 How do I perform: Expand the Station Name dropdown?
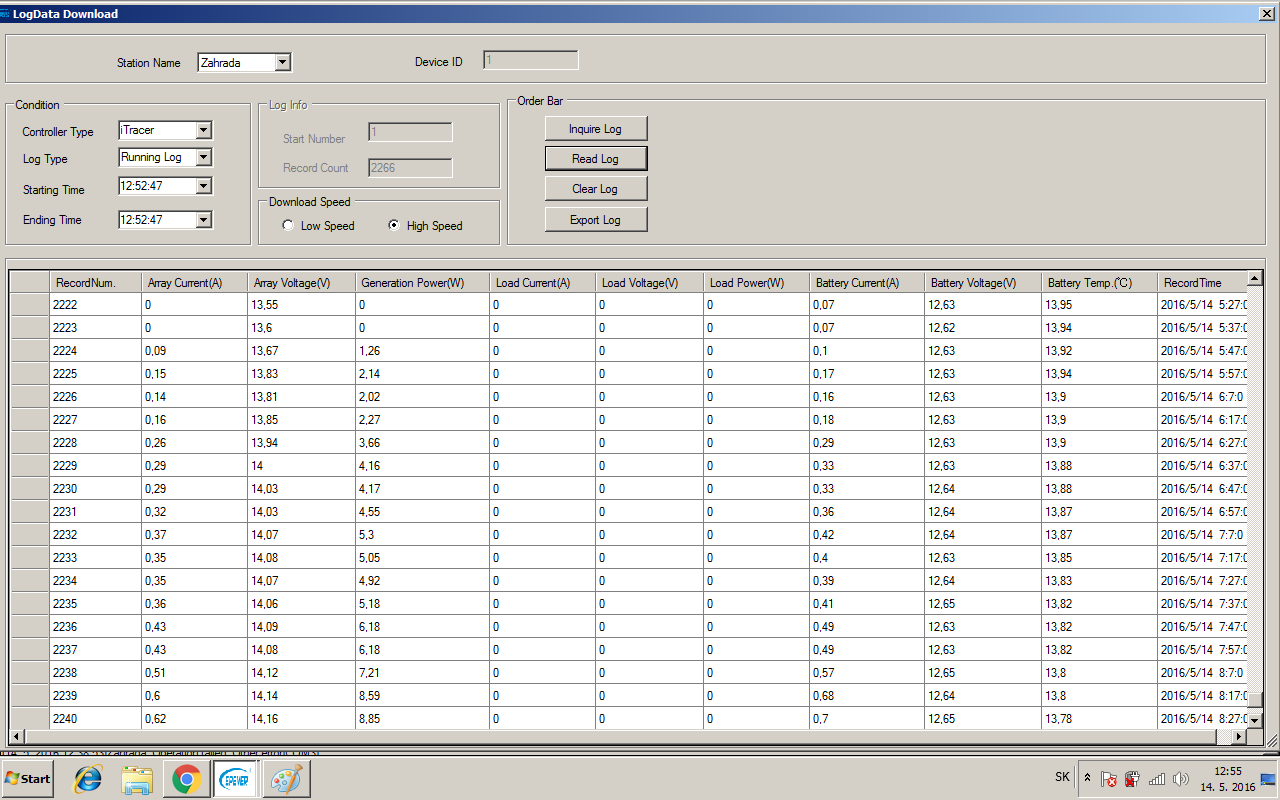point(282,63)
